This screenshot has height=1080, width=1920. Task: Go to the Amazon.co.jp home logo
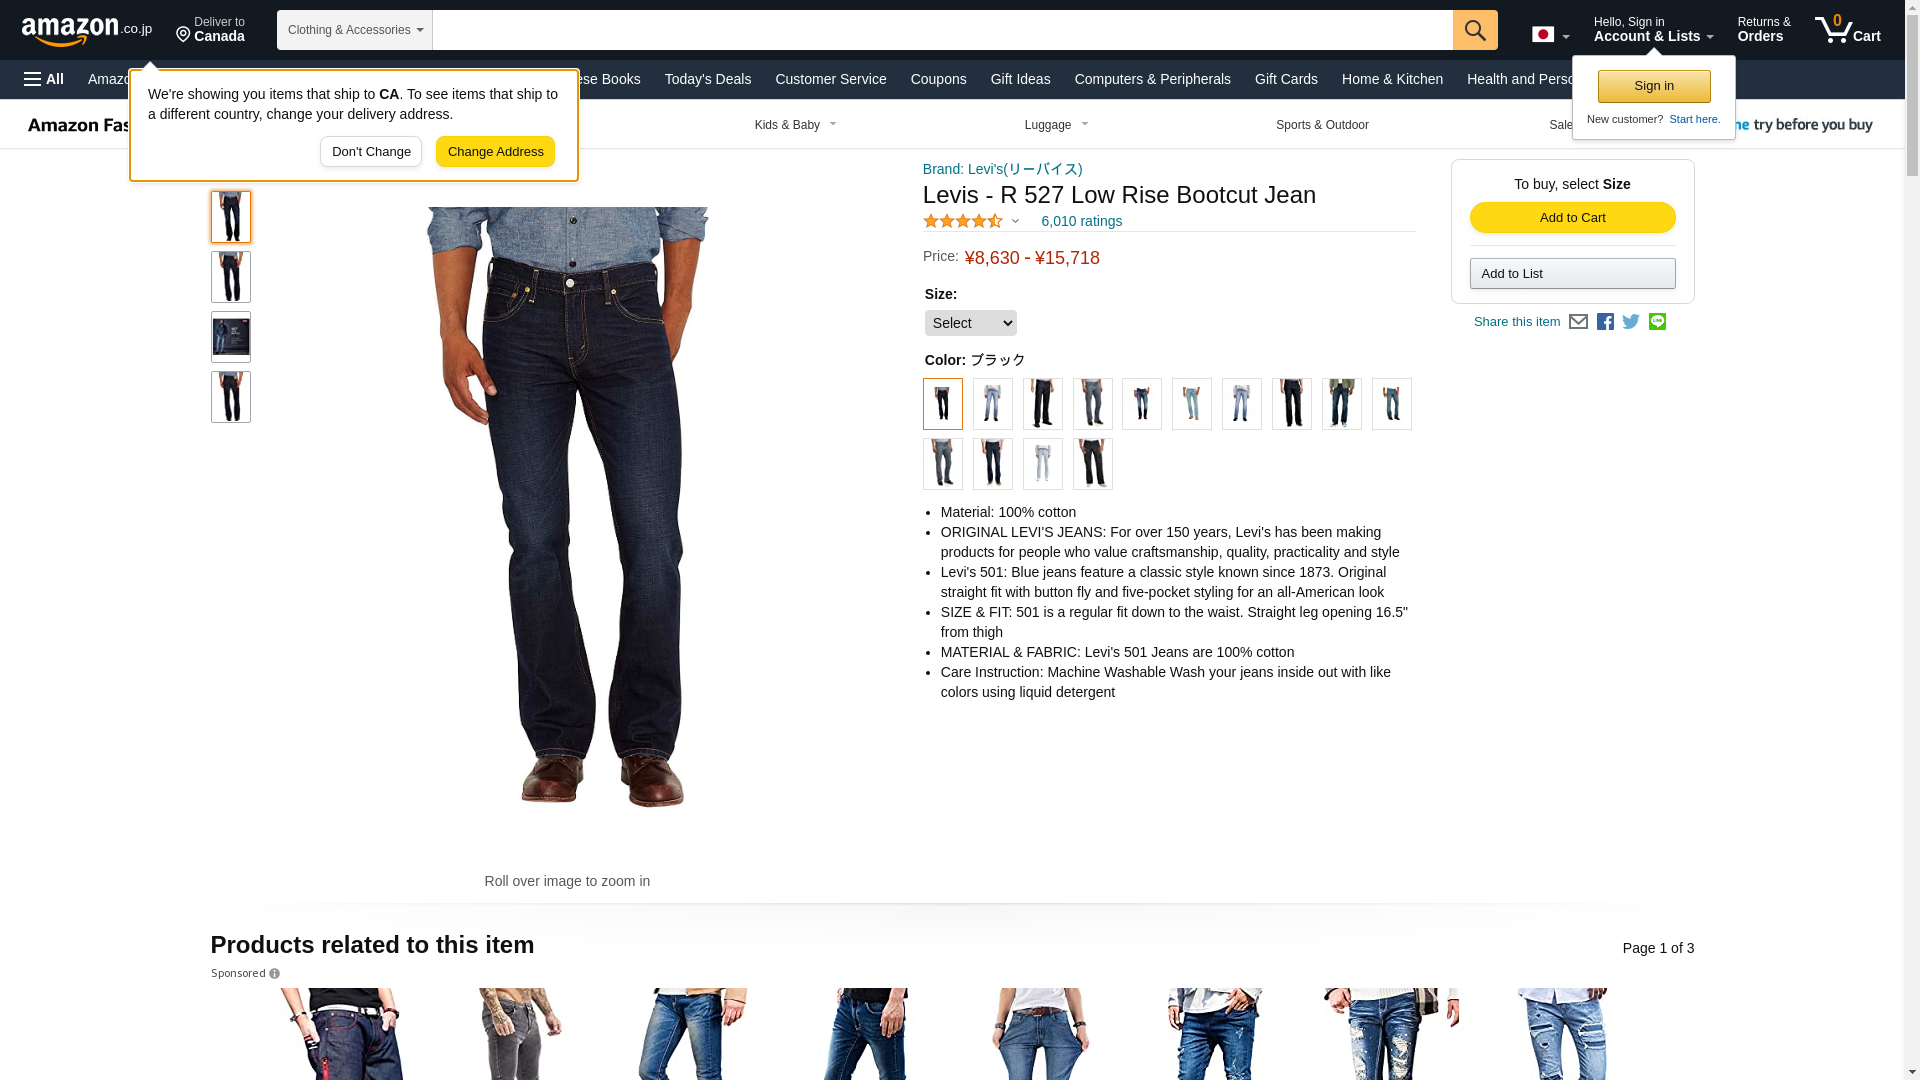pos(87,30)
